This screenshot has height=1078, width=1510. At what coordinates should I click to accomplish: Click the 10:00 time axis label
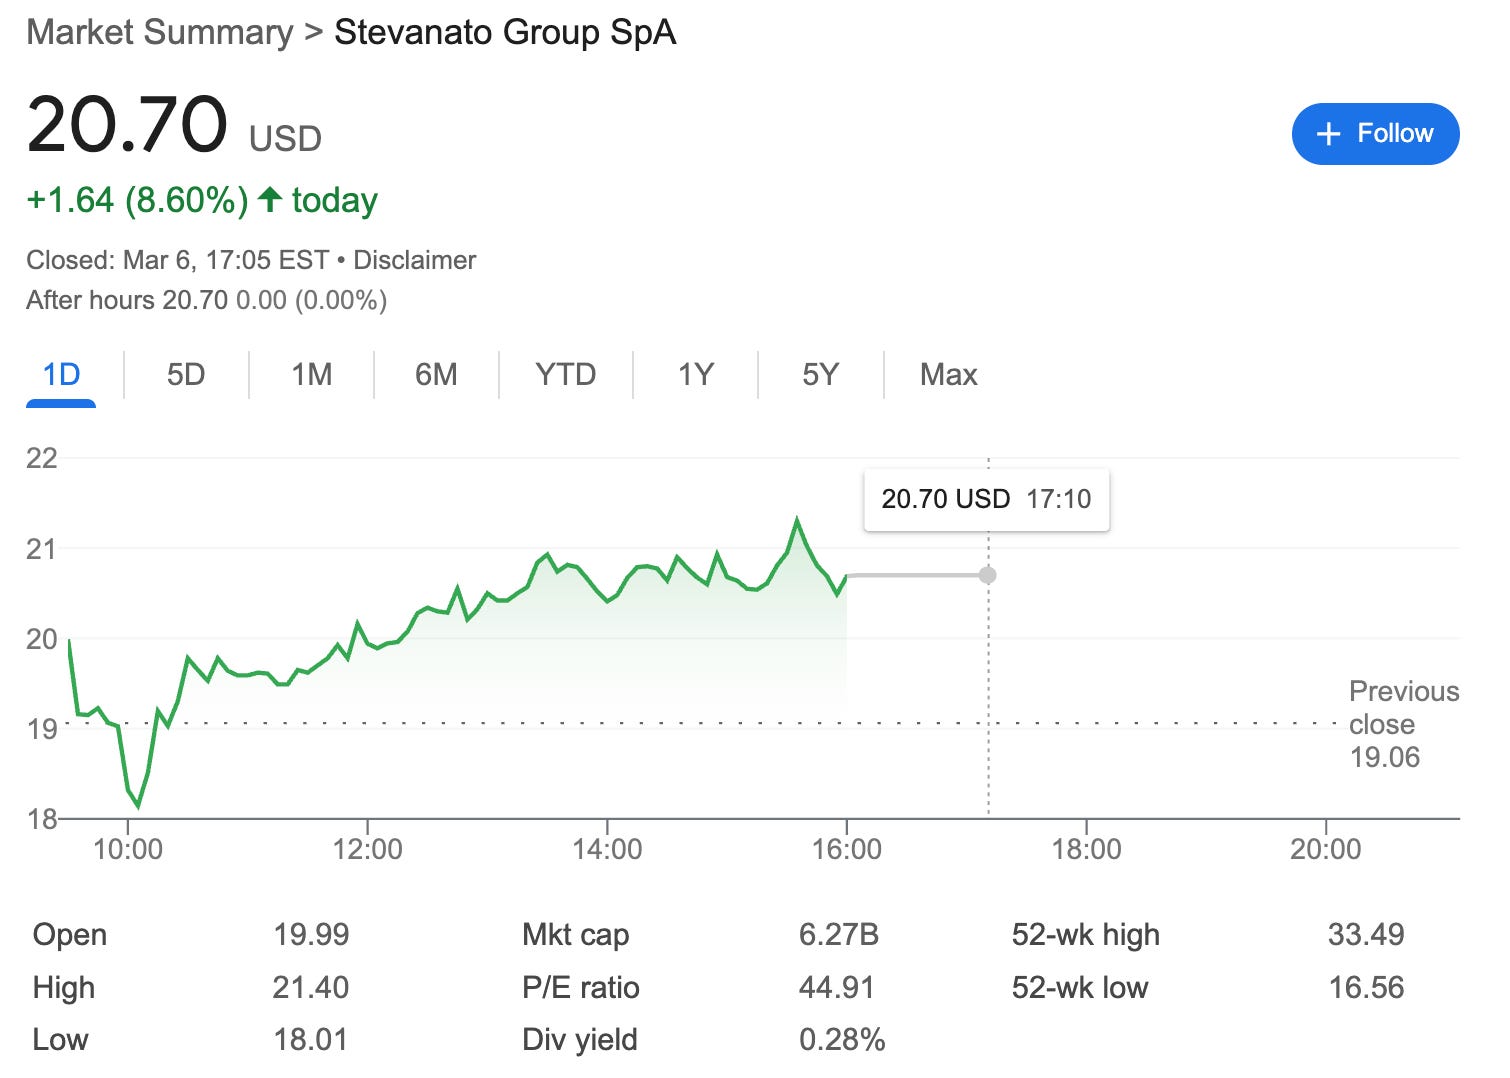(127, 849)
